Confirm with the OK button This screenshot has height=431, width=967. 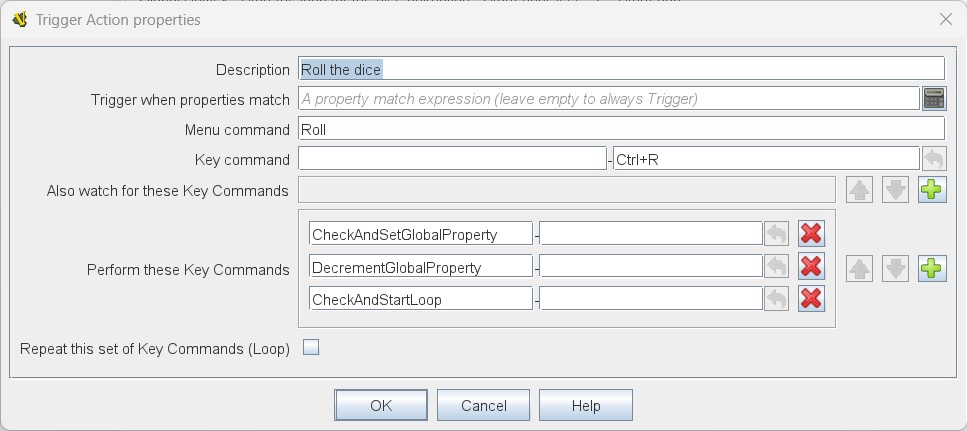[x=381, y=405]
